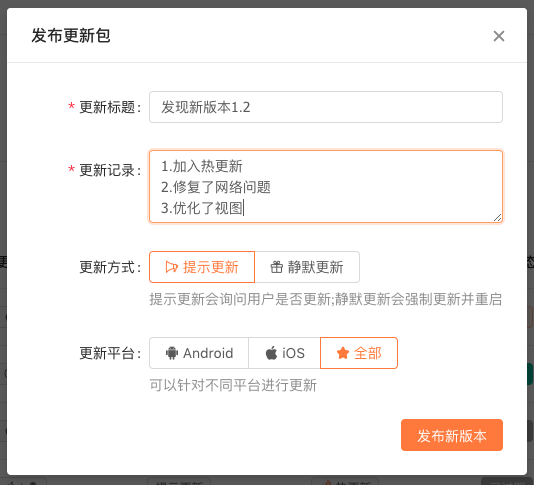Screen dimensions: 534x485
Task: Click the textarea resize handle corner
Action: (x=498, y=218)
